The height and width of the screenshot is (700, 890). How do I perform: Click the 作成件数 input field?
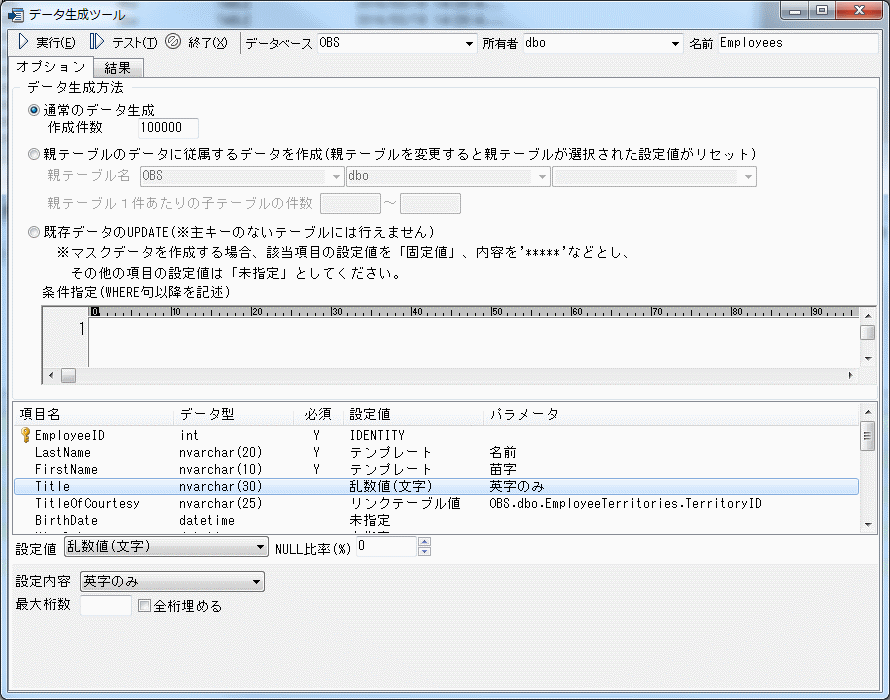coord(169,128)
